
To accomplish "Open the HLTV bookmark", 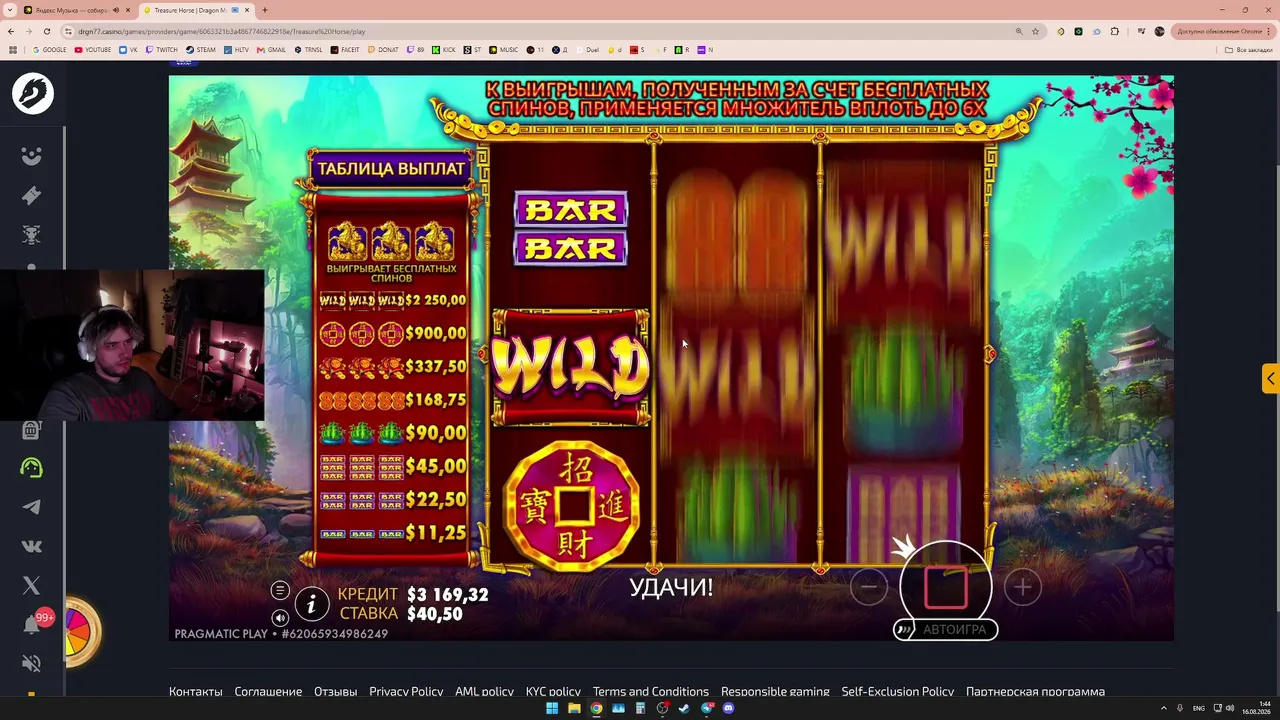I will click(x=236, y=50).
